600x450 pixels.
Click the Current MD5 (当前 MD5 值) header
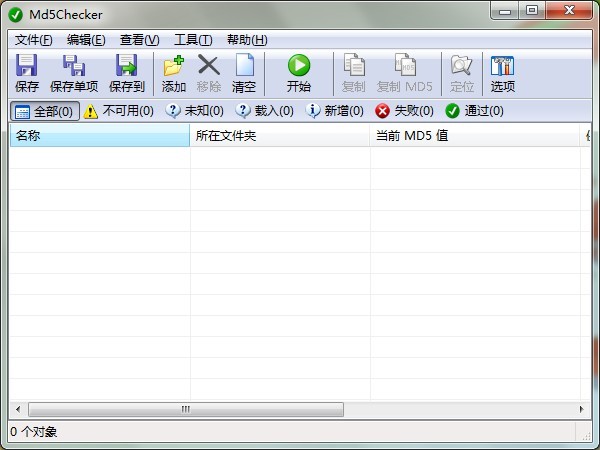[x=470, y=135]
